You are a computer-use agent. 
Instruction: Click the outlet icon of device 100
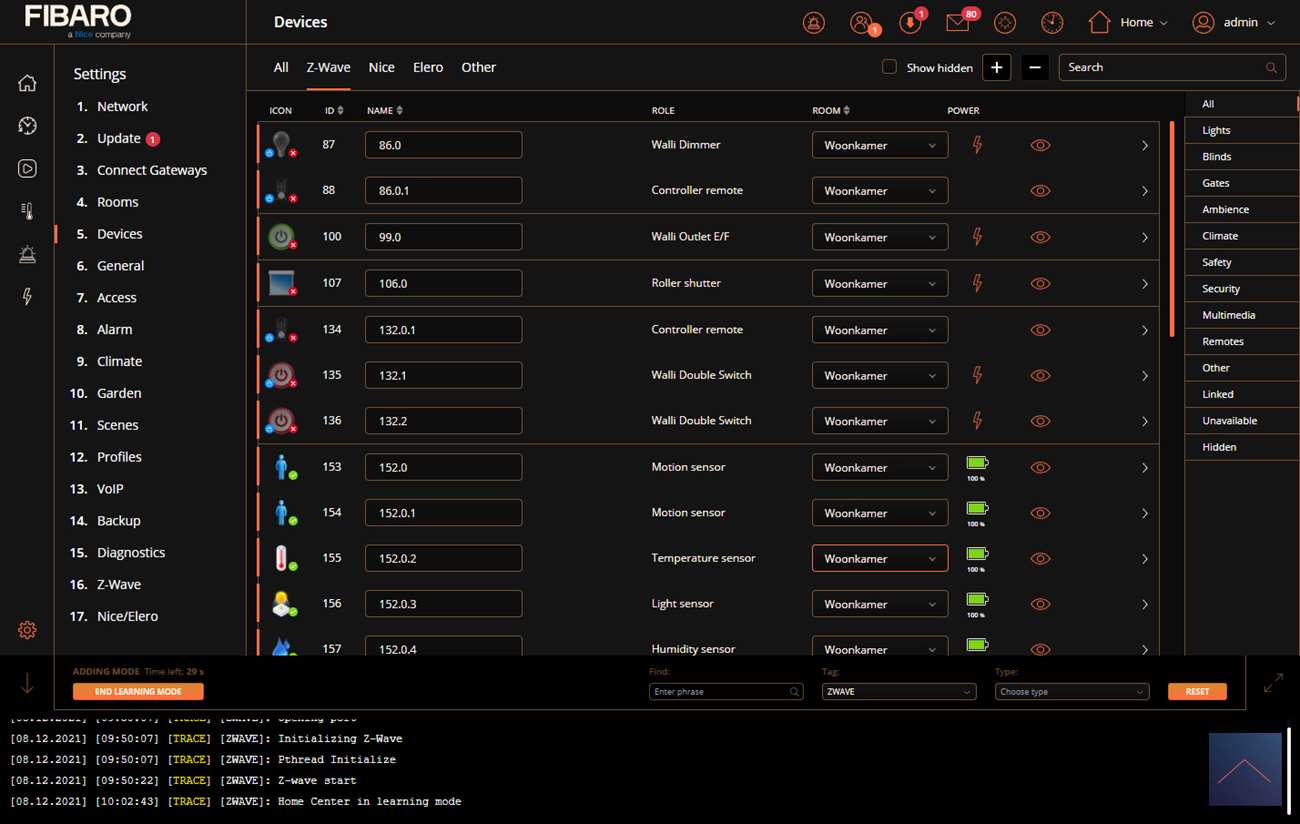[x=282, y=237]
